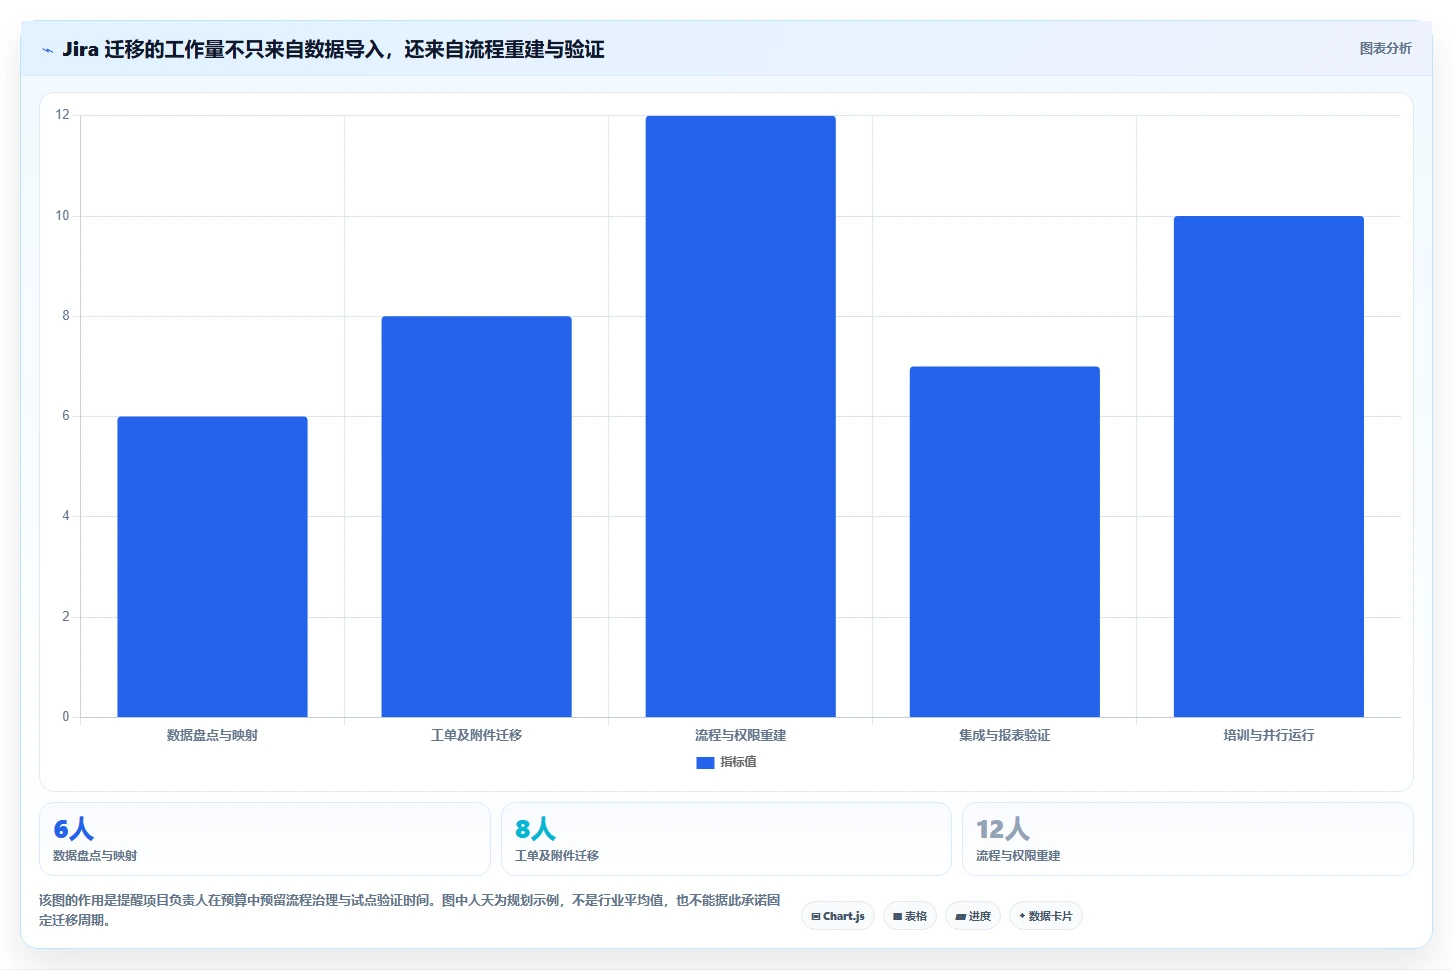Select the Jira 迁移 heading text
This screenshot has width=1453, height=970.
click(333, 49)
